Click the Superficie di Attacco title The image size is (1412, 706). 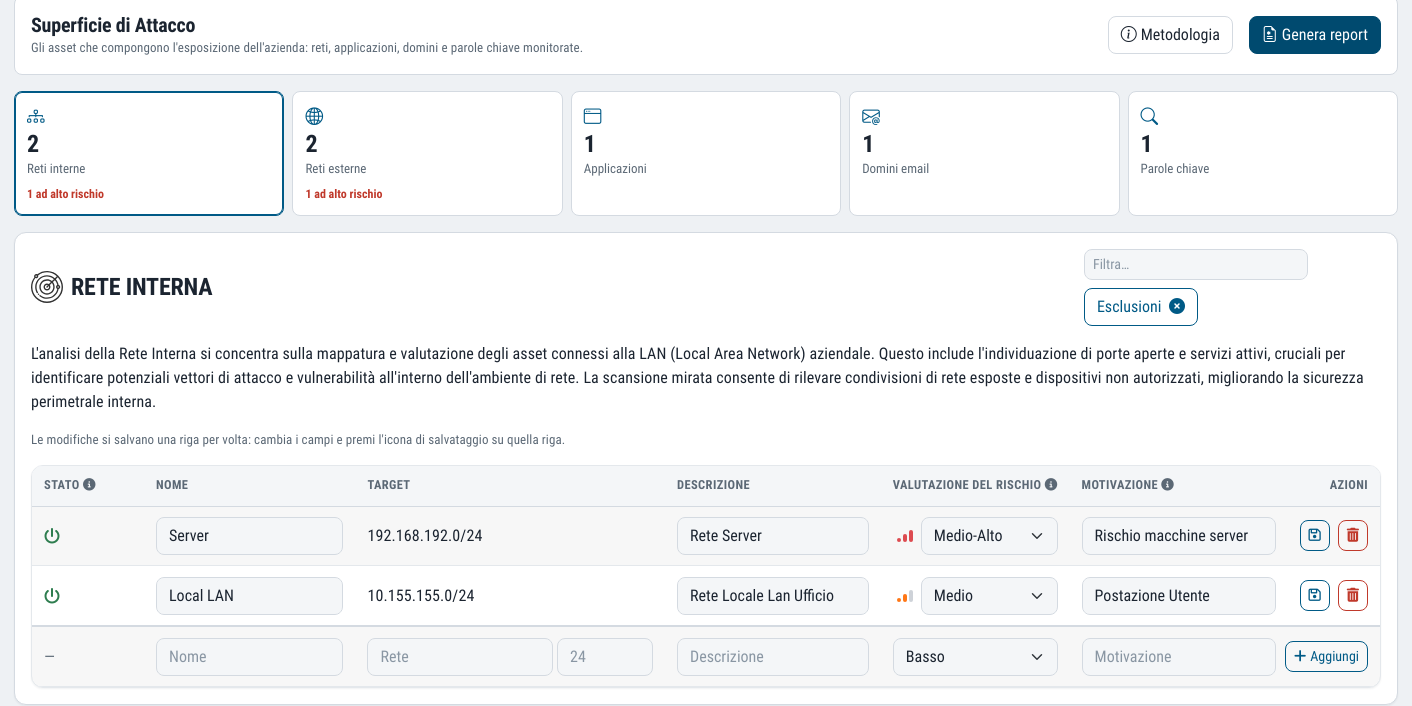(113, 25)
